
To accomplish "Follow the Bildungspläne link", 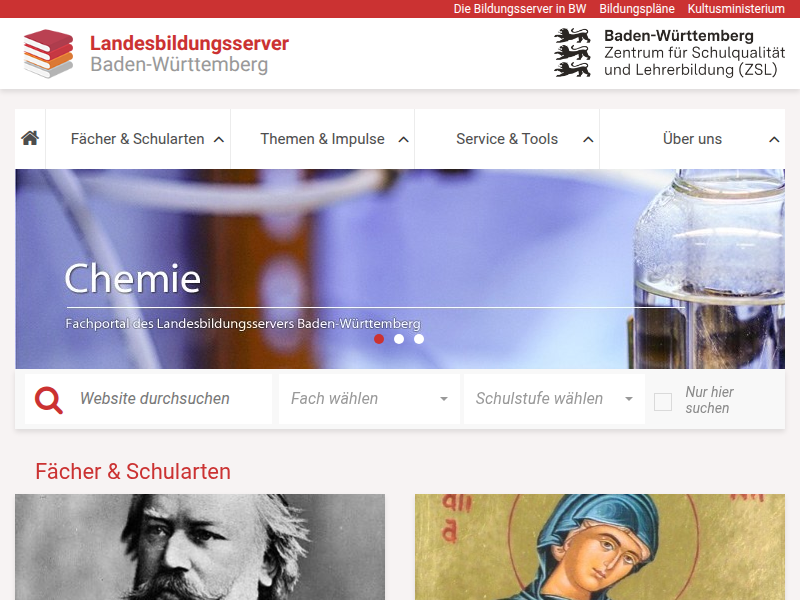I will 637,9.
